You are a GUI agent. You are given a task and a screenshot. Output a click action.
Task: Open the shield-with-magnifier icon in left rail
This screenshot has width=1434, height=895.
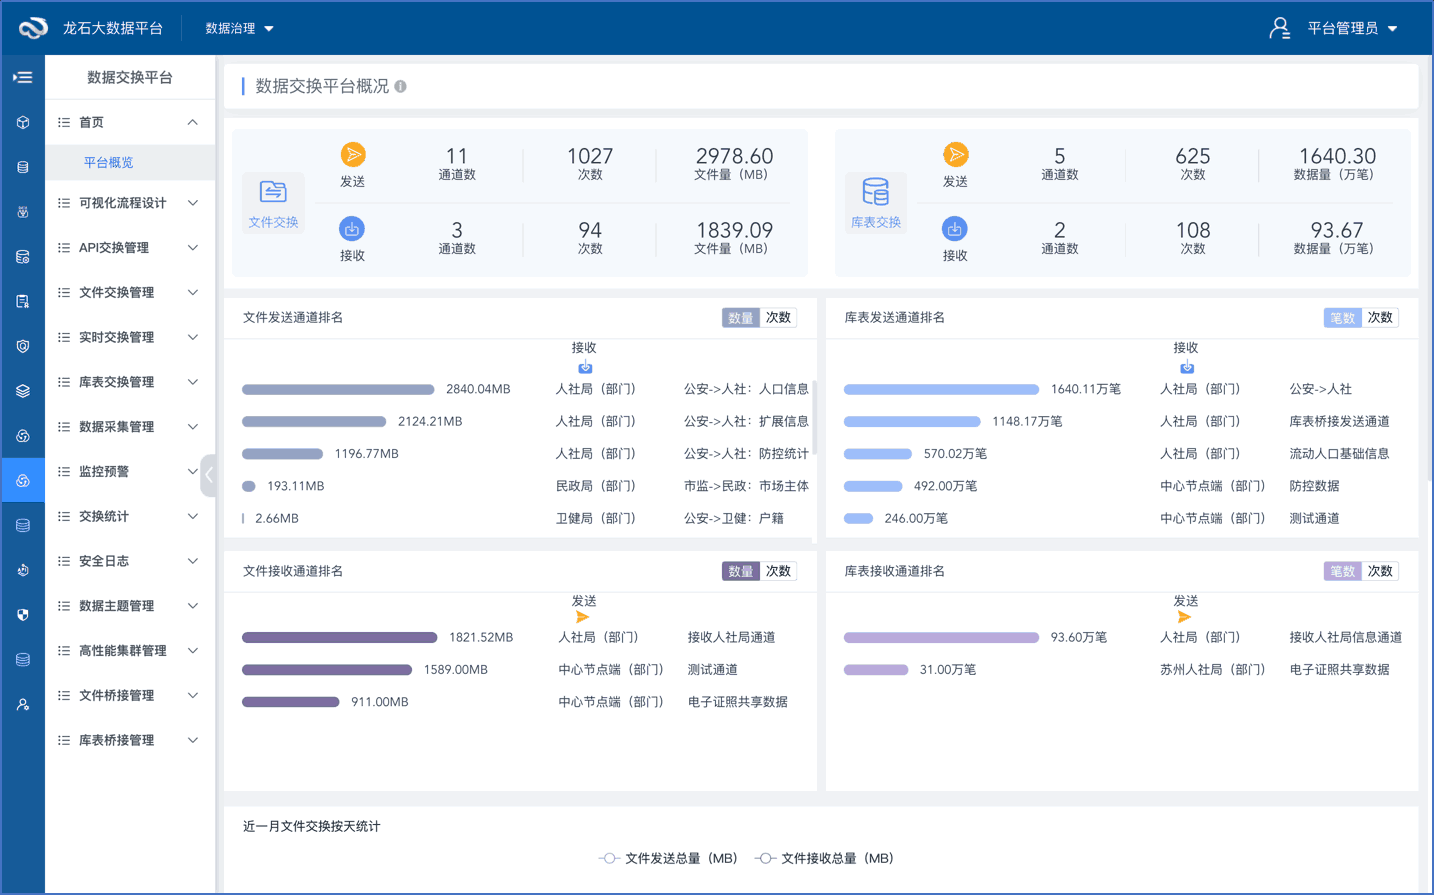[x=22, y=346]
